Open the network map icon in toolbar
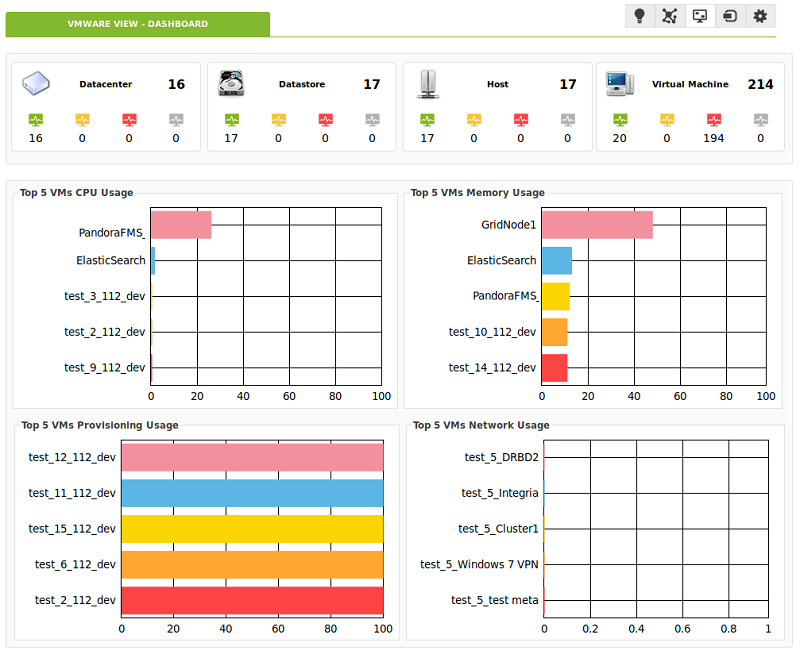800x654 pixels. coord(670,16)
